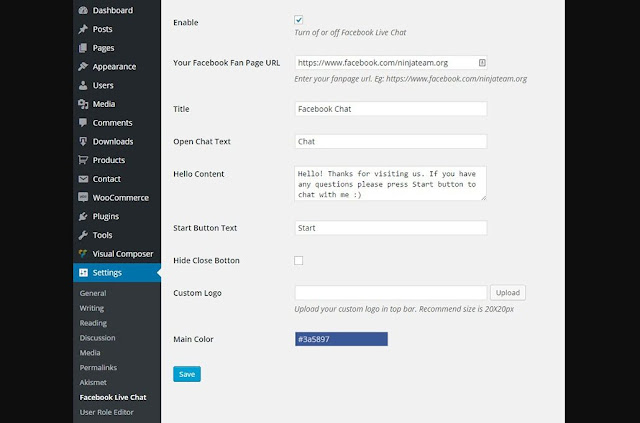The height and width of the screenshot is (423, 640).
Task: Select Facebook Live Chat submenu
Action: click(x=113, y=397)
